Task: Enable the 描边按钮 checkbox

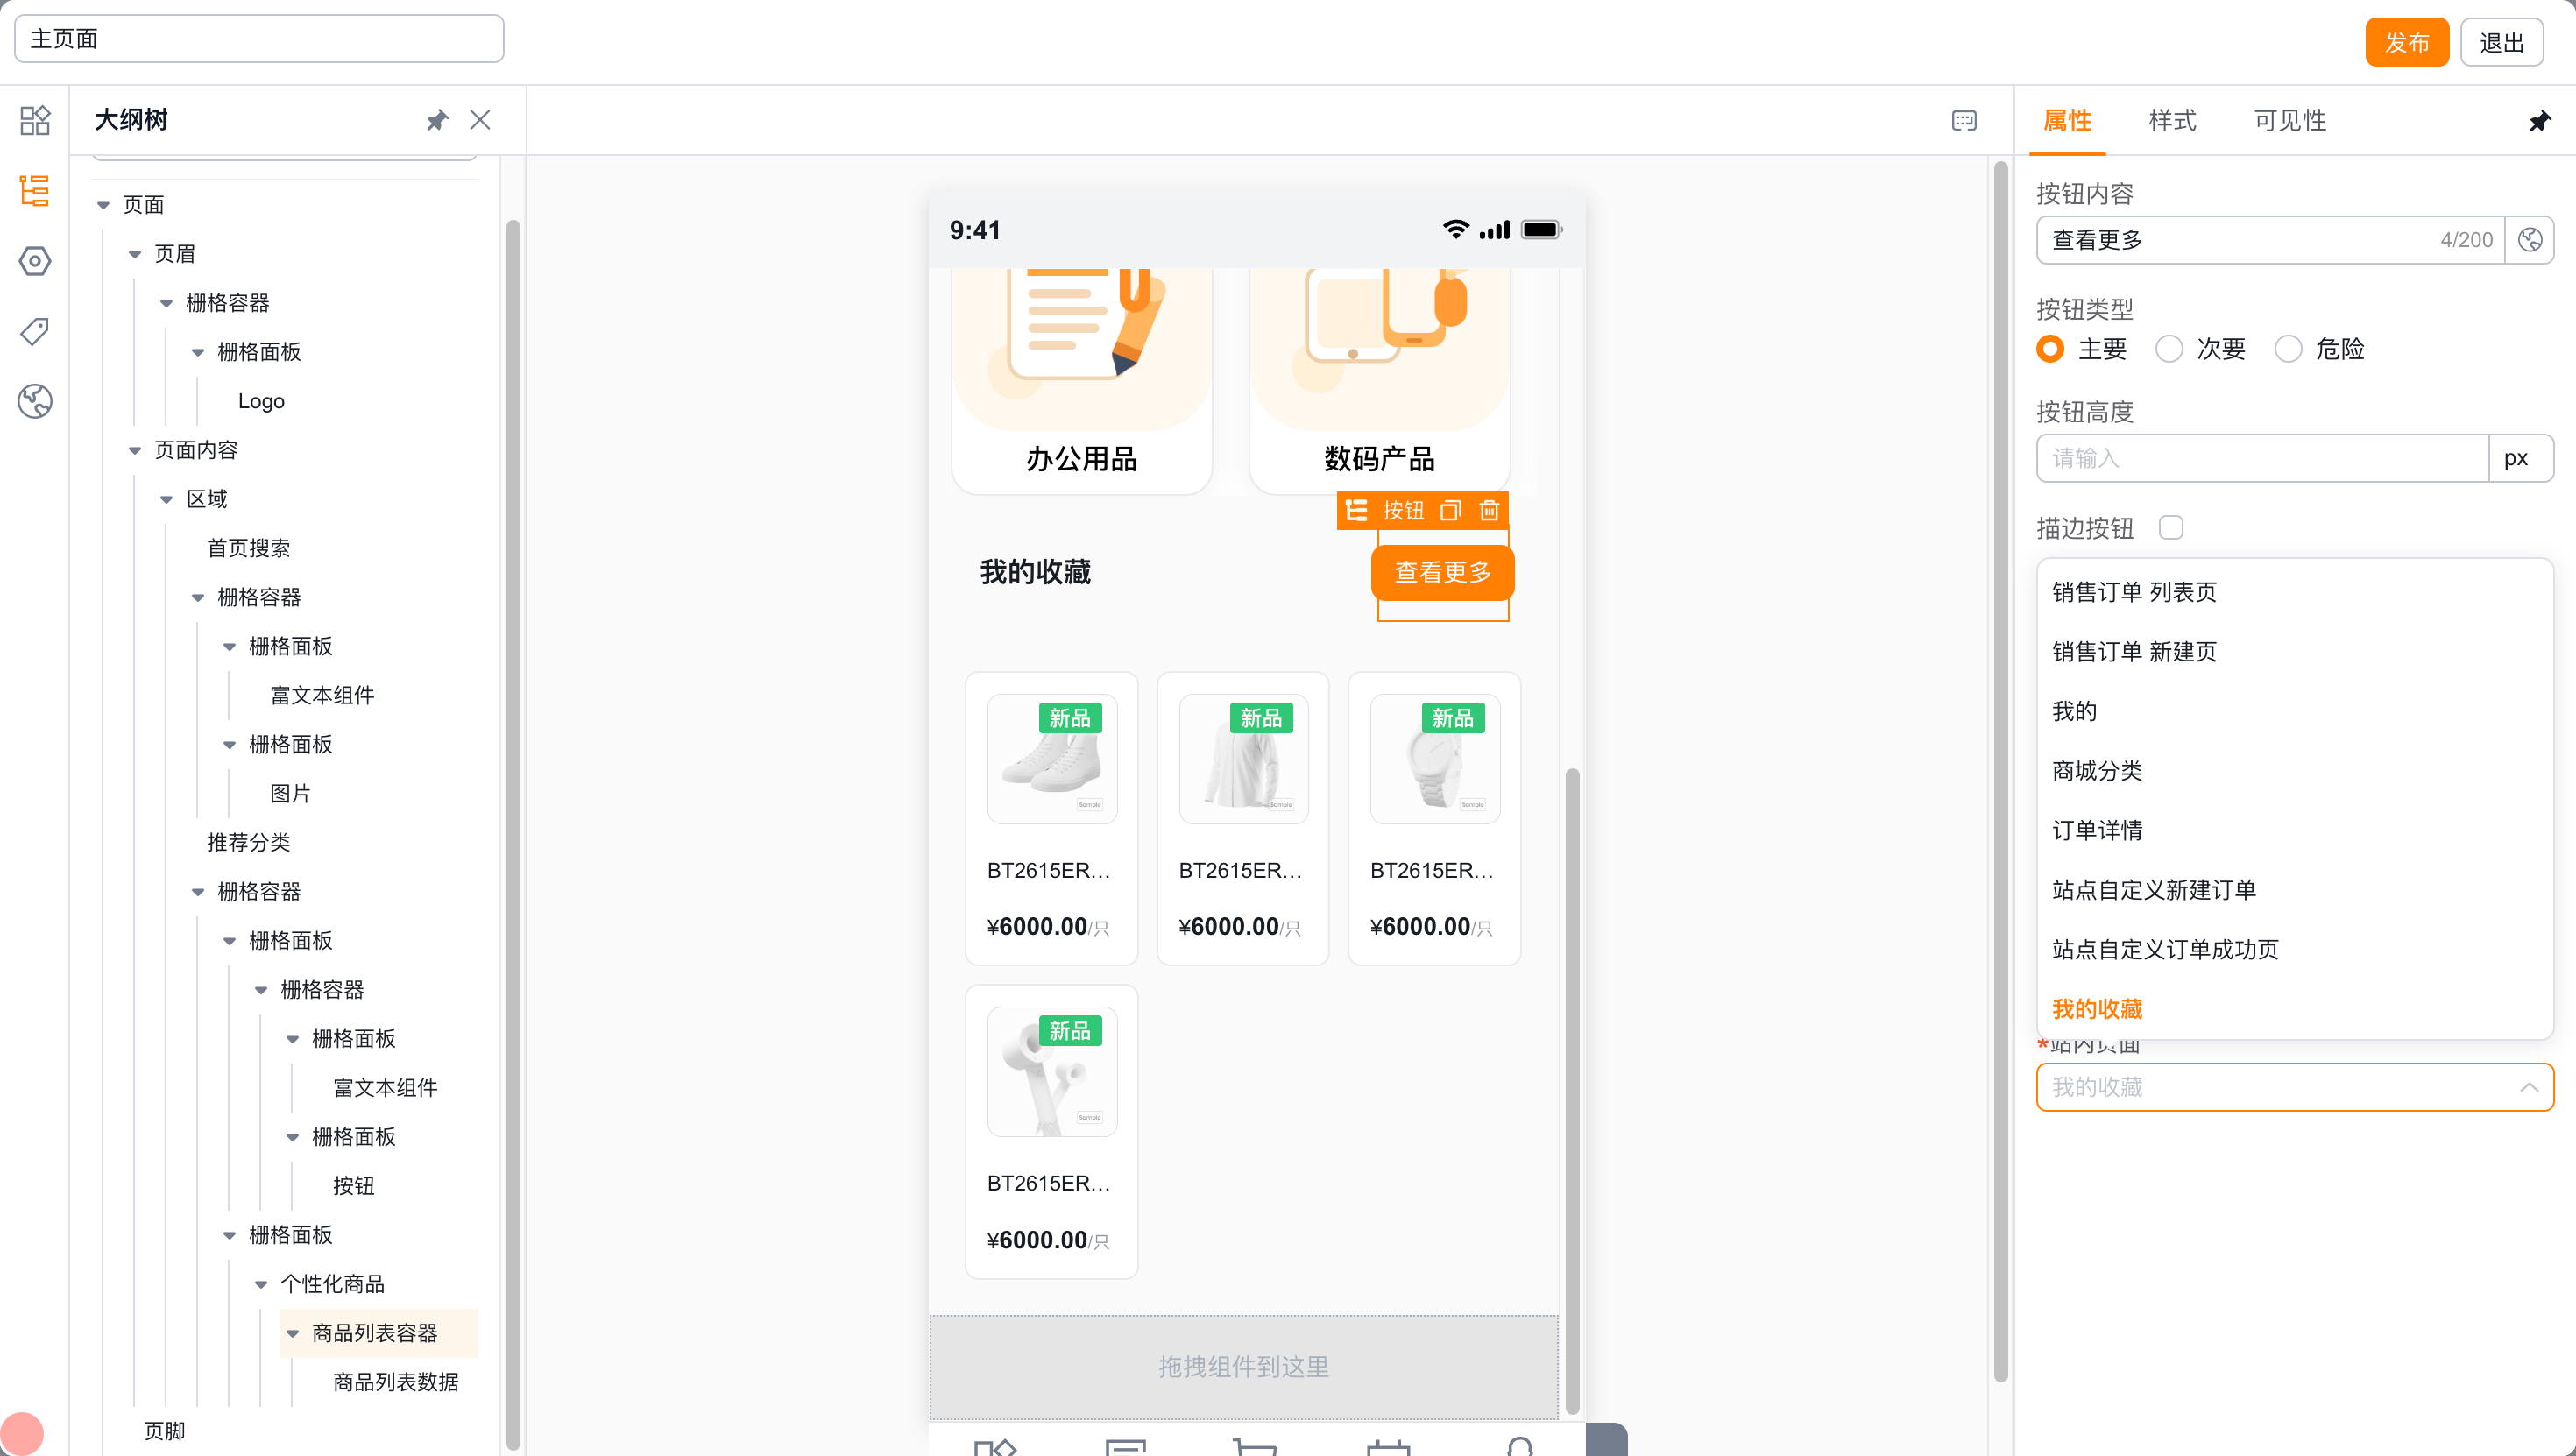Action: coord(2171,527)
